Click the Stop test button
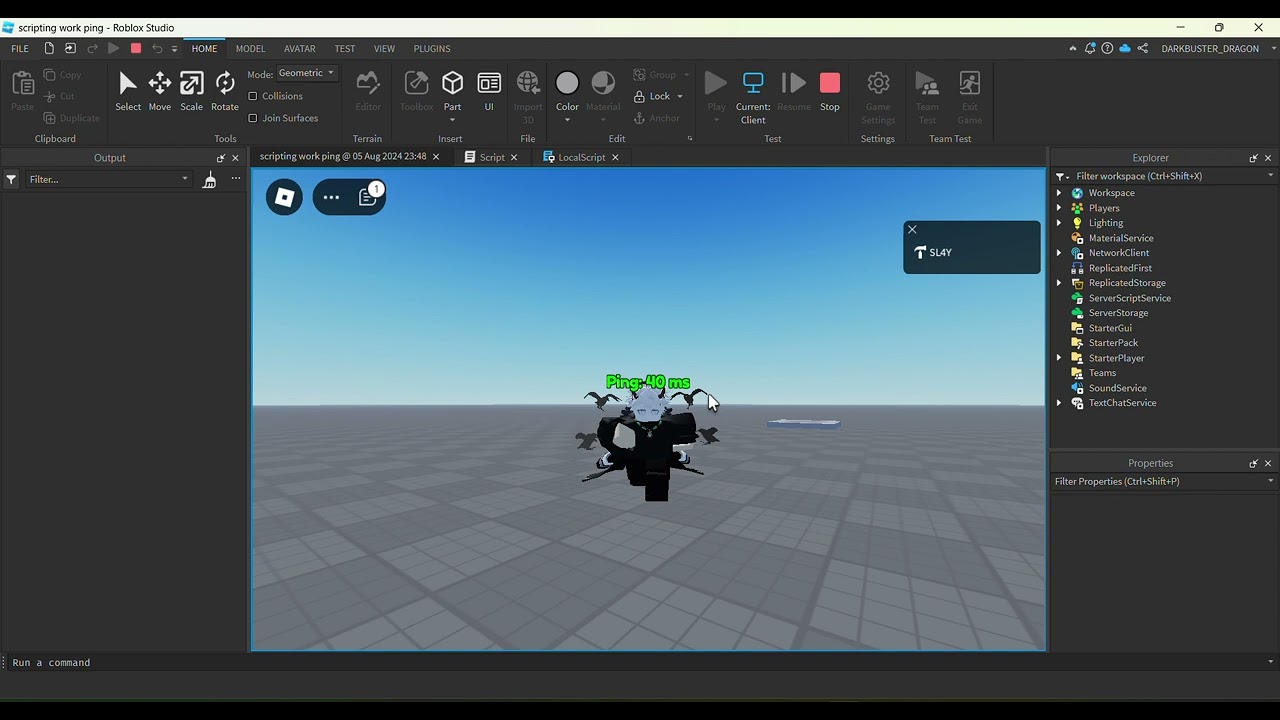This screenshot has width=1280, height=720. coord(830,91)
